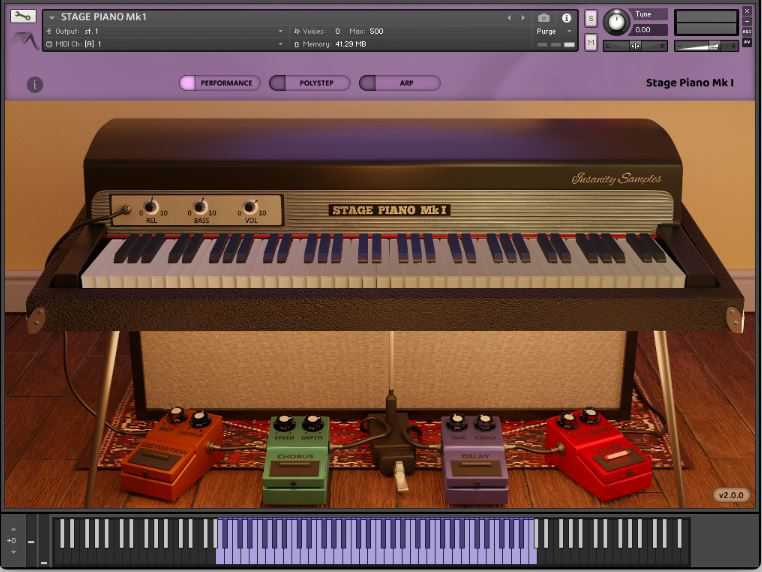762x572 pixels.
Task: Click the left knob on orange pedal
Action: pos(176,415)
